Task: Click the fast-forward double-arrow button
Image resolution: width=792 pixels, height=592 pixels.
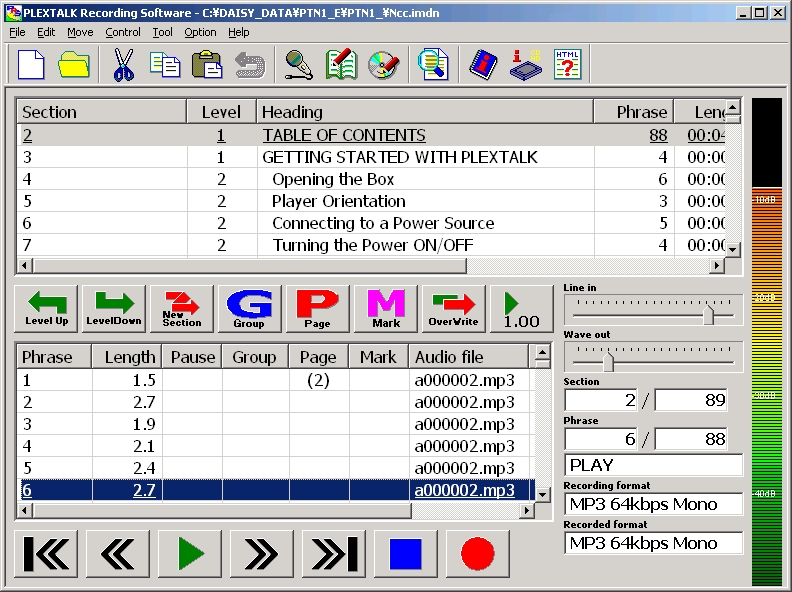Action: click(x=262, y=554)
